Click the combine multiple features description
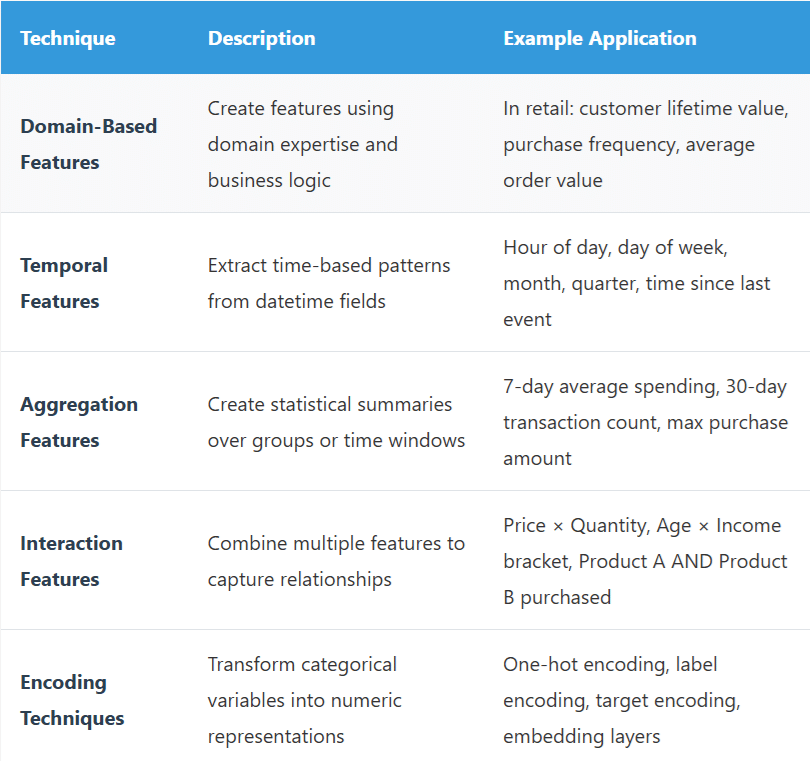Image resolution: width=810 pixels, height=761 pixels. (x=335, y=544)
